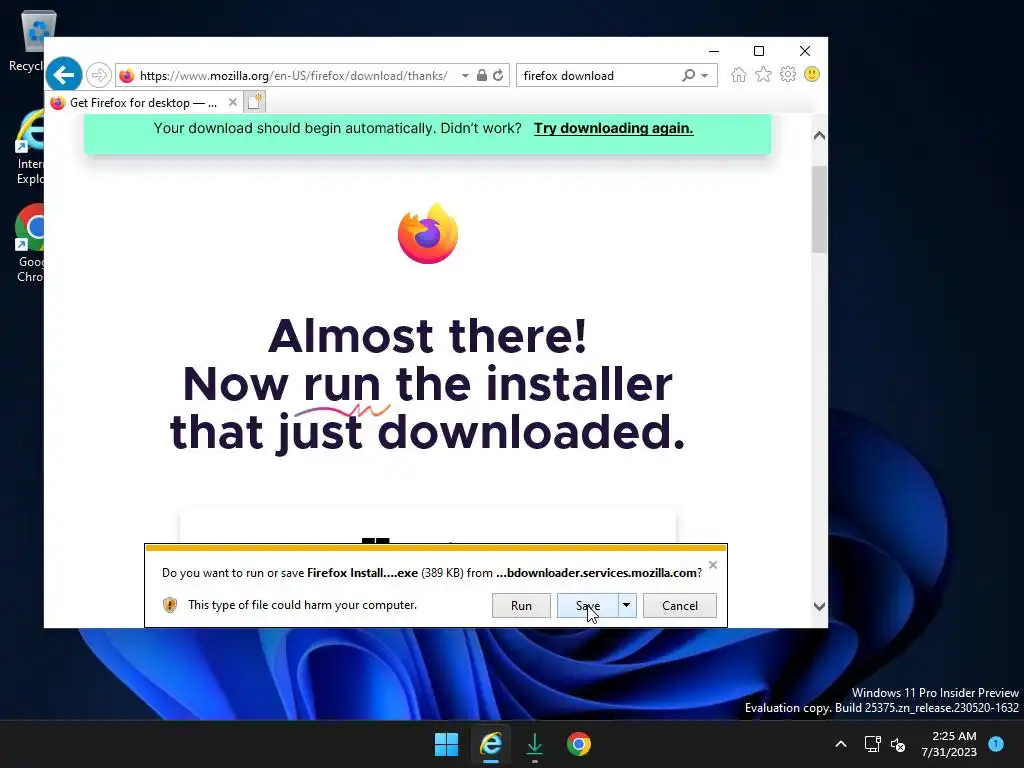Image resolution: width=1024 pixels, height=768 pixels.
Task: Click the Firefox favicon in address bar
Action: tap(127, 76)
